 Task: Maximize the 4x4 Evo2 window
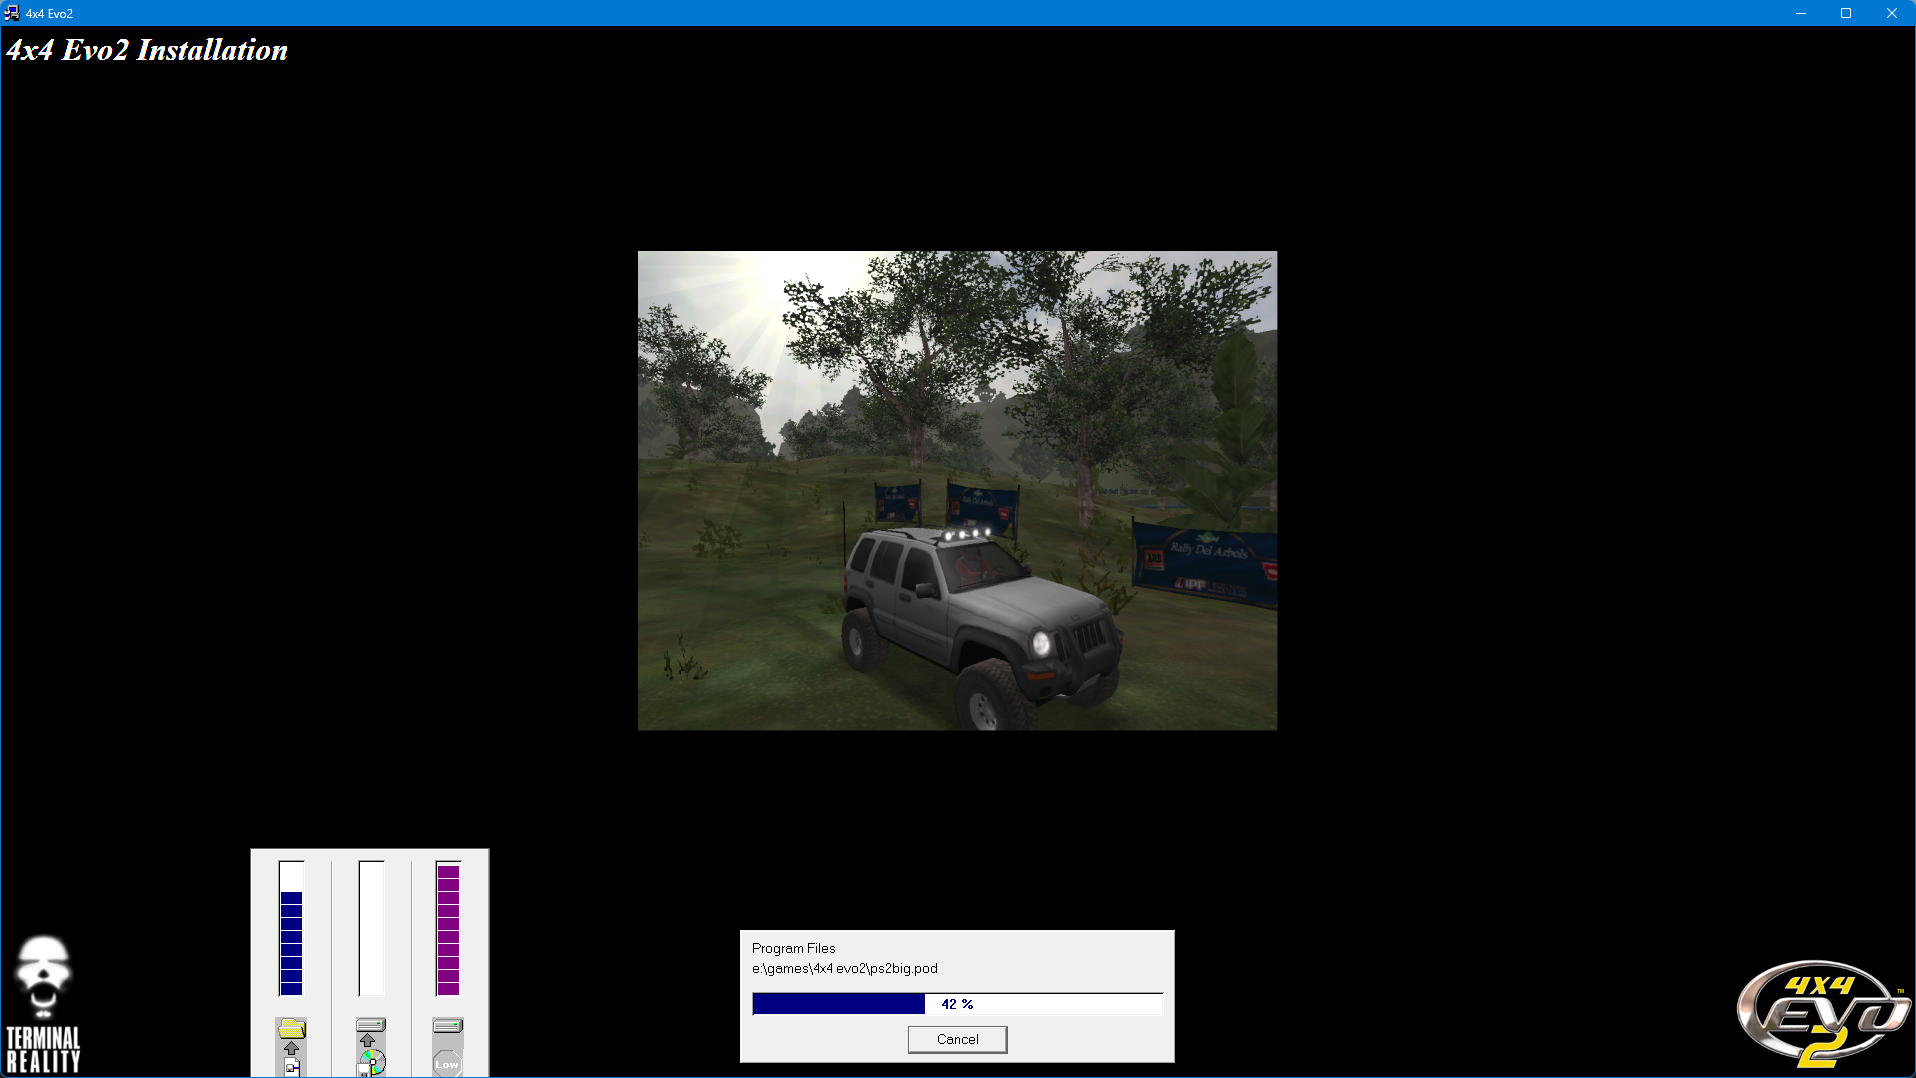point(1846,13)
